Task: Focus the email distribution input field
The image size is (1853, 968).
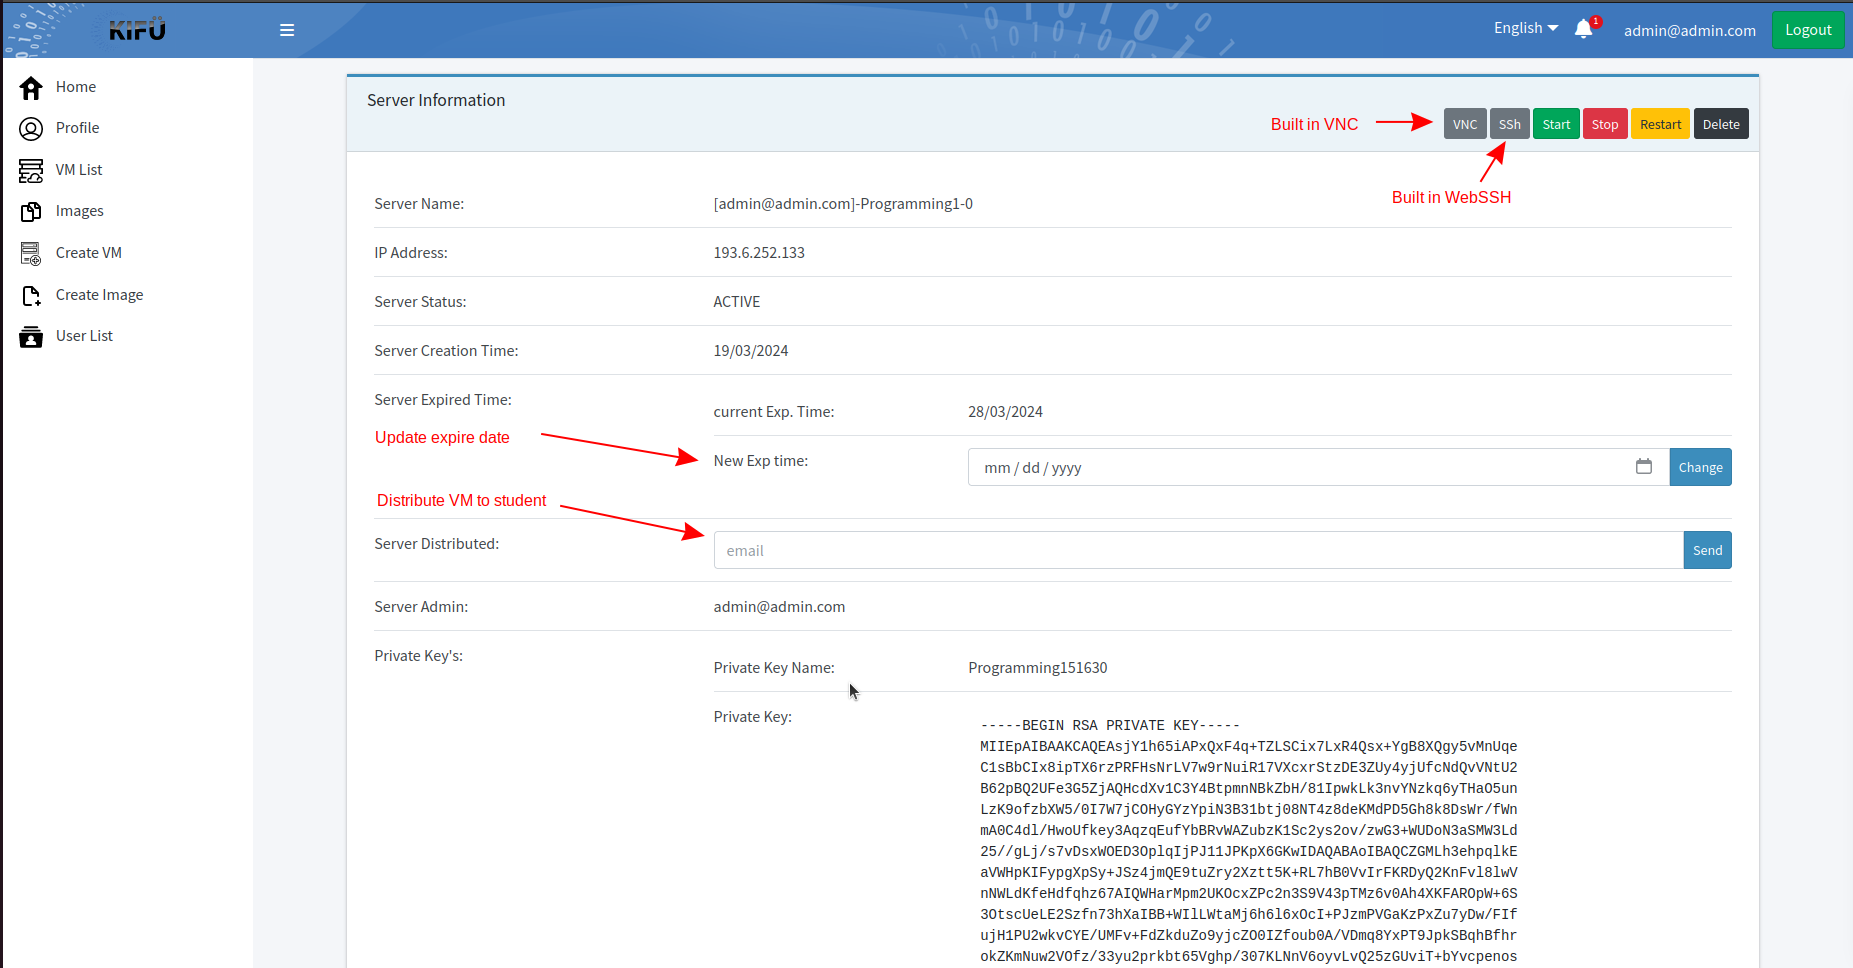Action: coord(1198,550)
